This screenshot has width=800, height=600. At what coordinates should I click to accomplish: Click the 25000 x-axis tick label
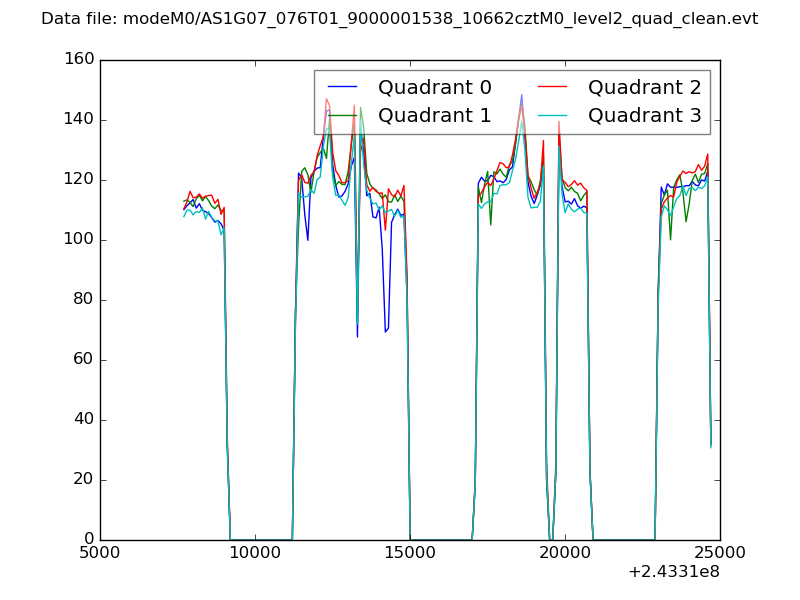point(720,553)
